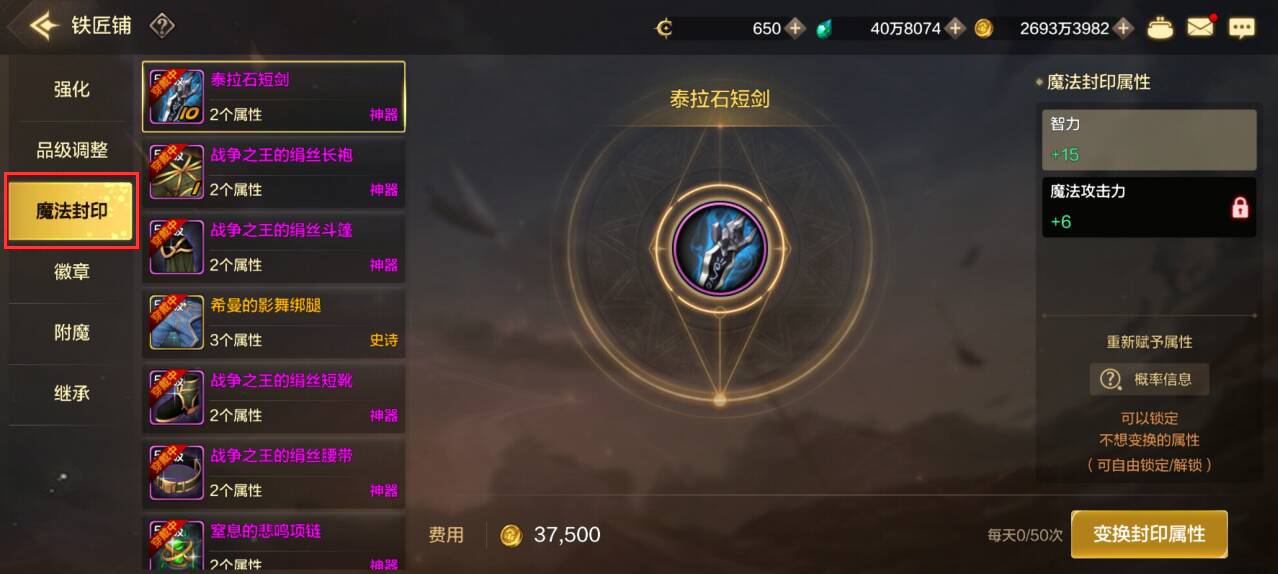Toggle the lock on 魔法攻击力 attribute

click(1240, 208)
